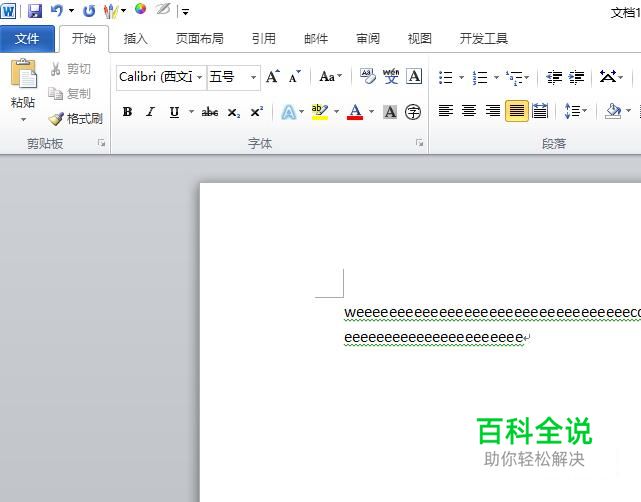Open the paste options arrow under 粘贴
Image resolution: width=641 pixels, height=502 pixels.
tap(23, 119)
